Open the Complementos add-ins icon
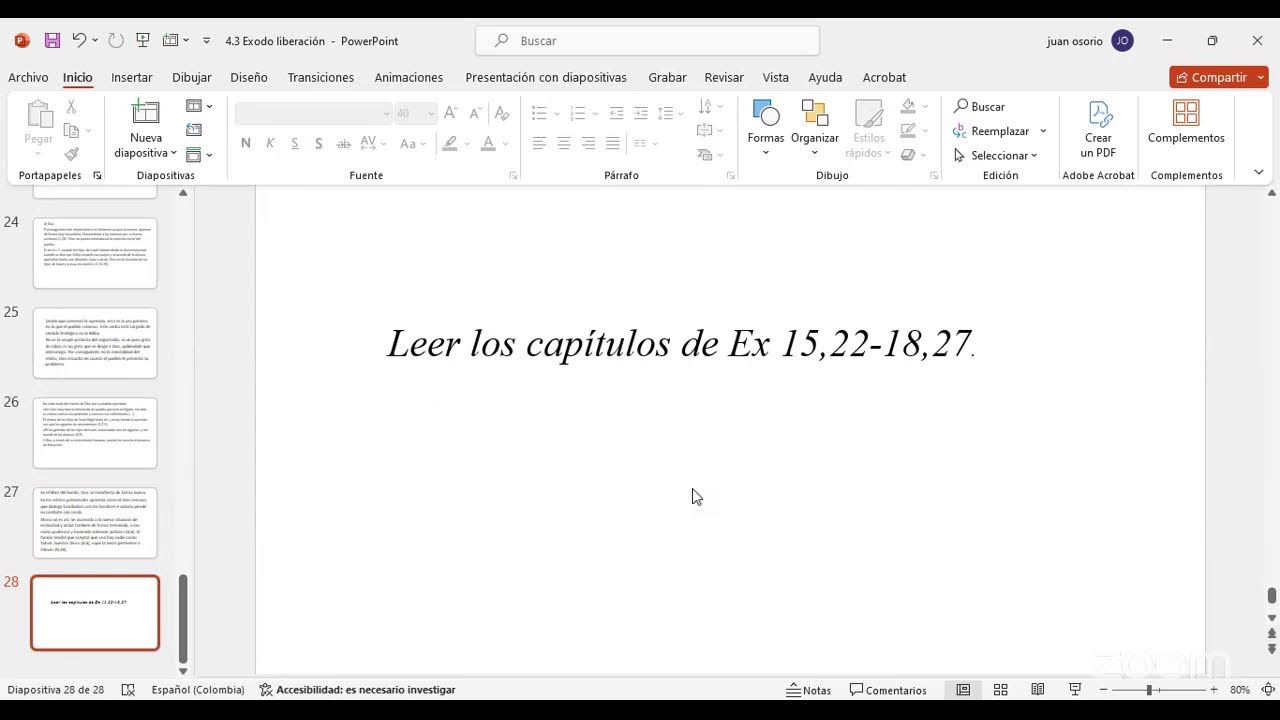The image size is (1280, 720). point(1186,122)
